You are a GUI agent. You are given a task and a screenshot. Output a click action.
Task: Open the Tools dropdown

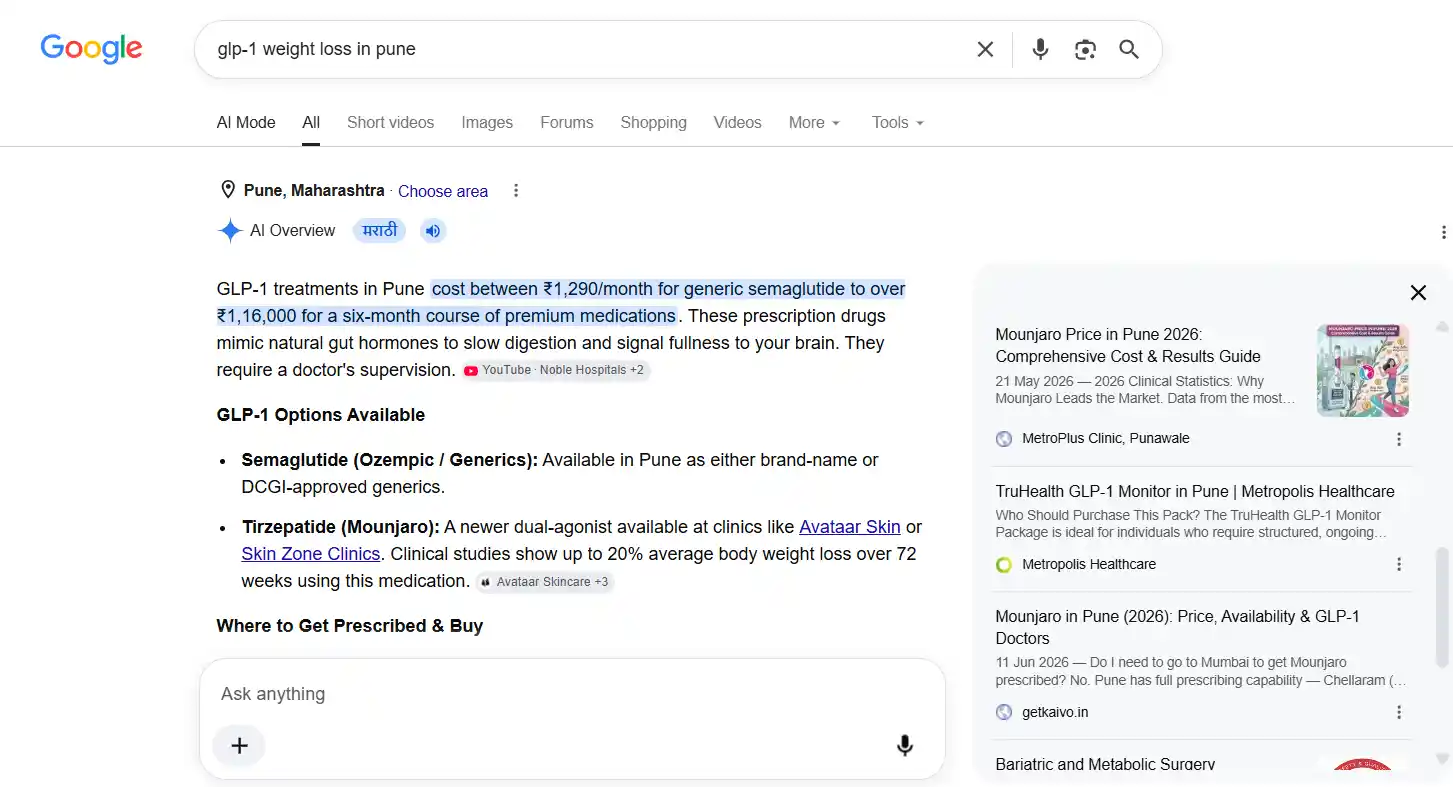897,122
